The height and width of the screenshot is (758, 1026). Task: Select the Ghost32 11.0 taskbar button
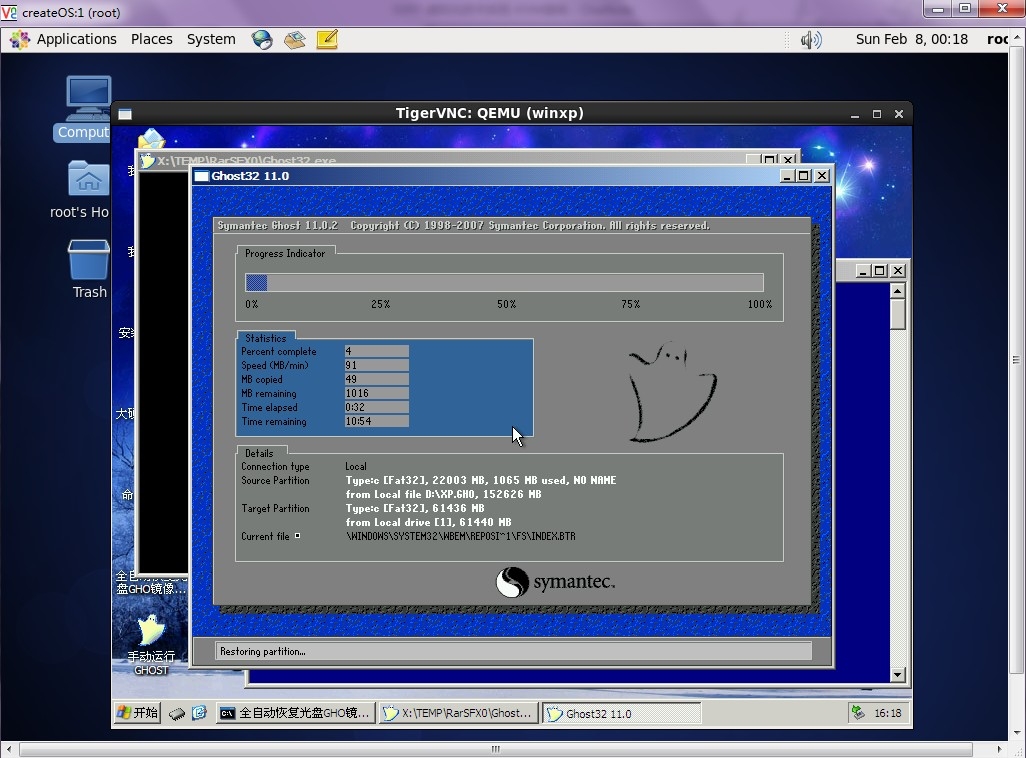[x=620, y=713]
